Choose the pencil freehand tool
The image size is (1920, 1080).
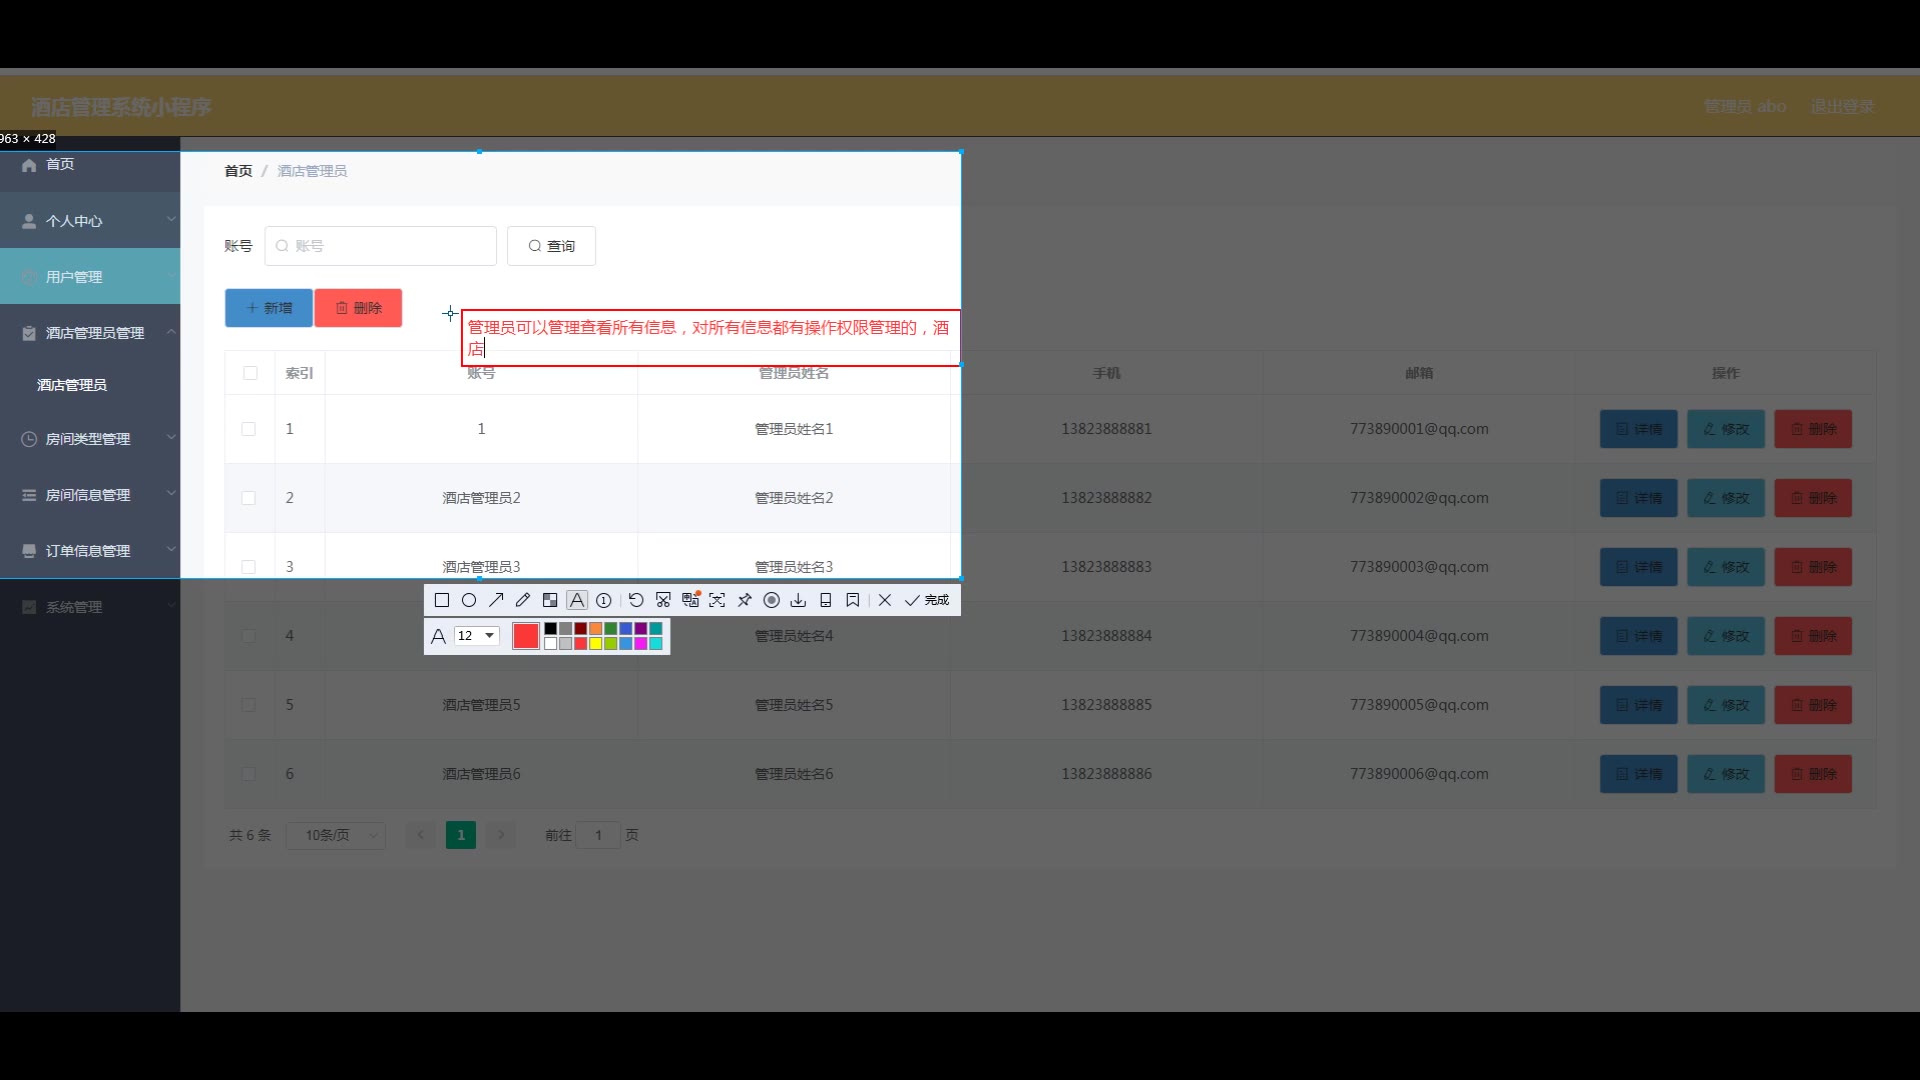pyautogui.click(x=523, y=600)
